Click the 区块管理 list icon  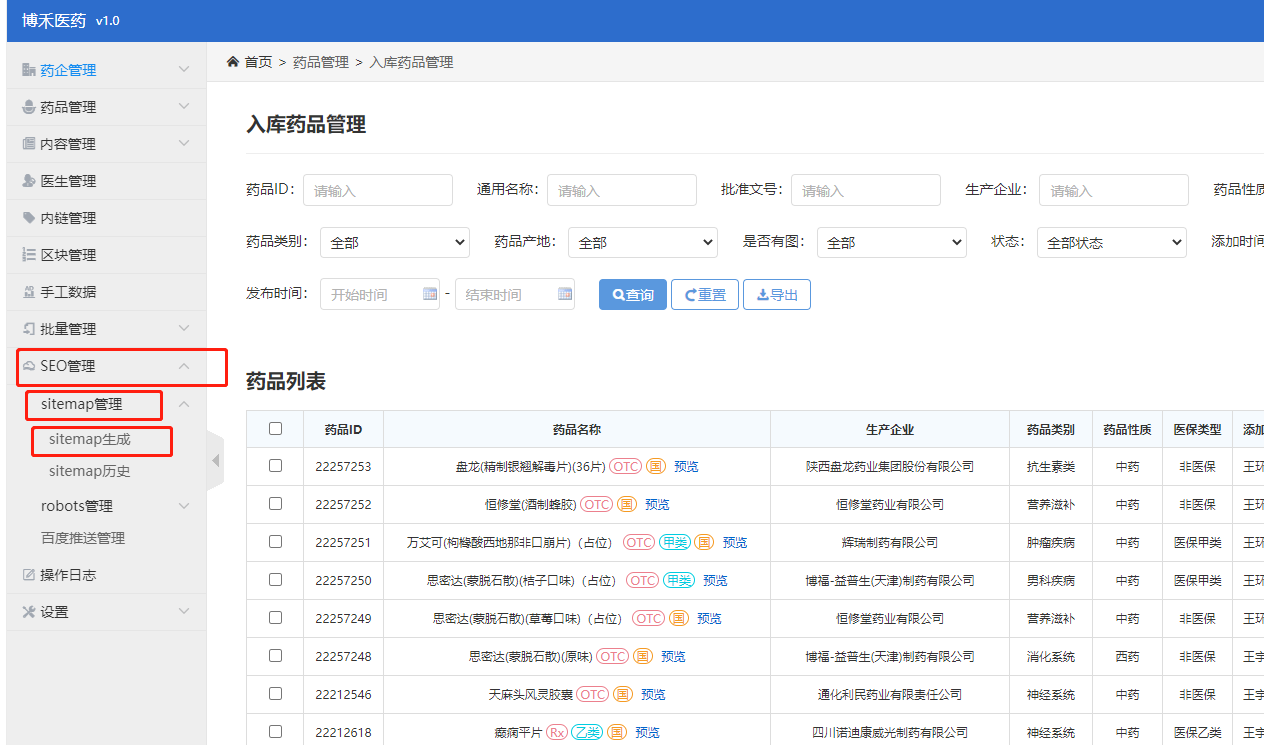click(x=29, y=255)
